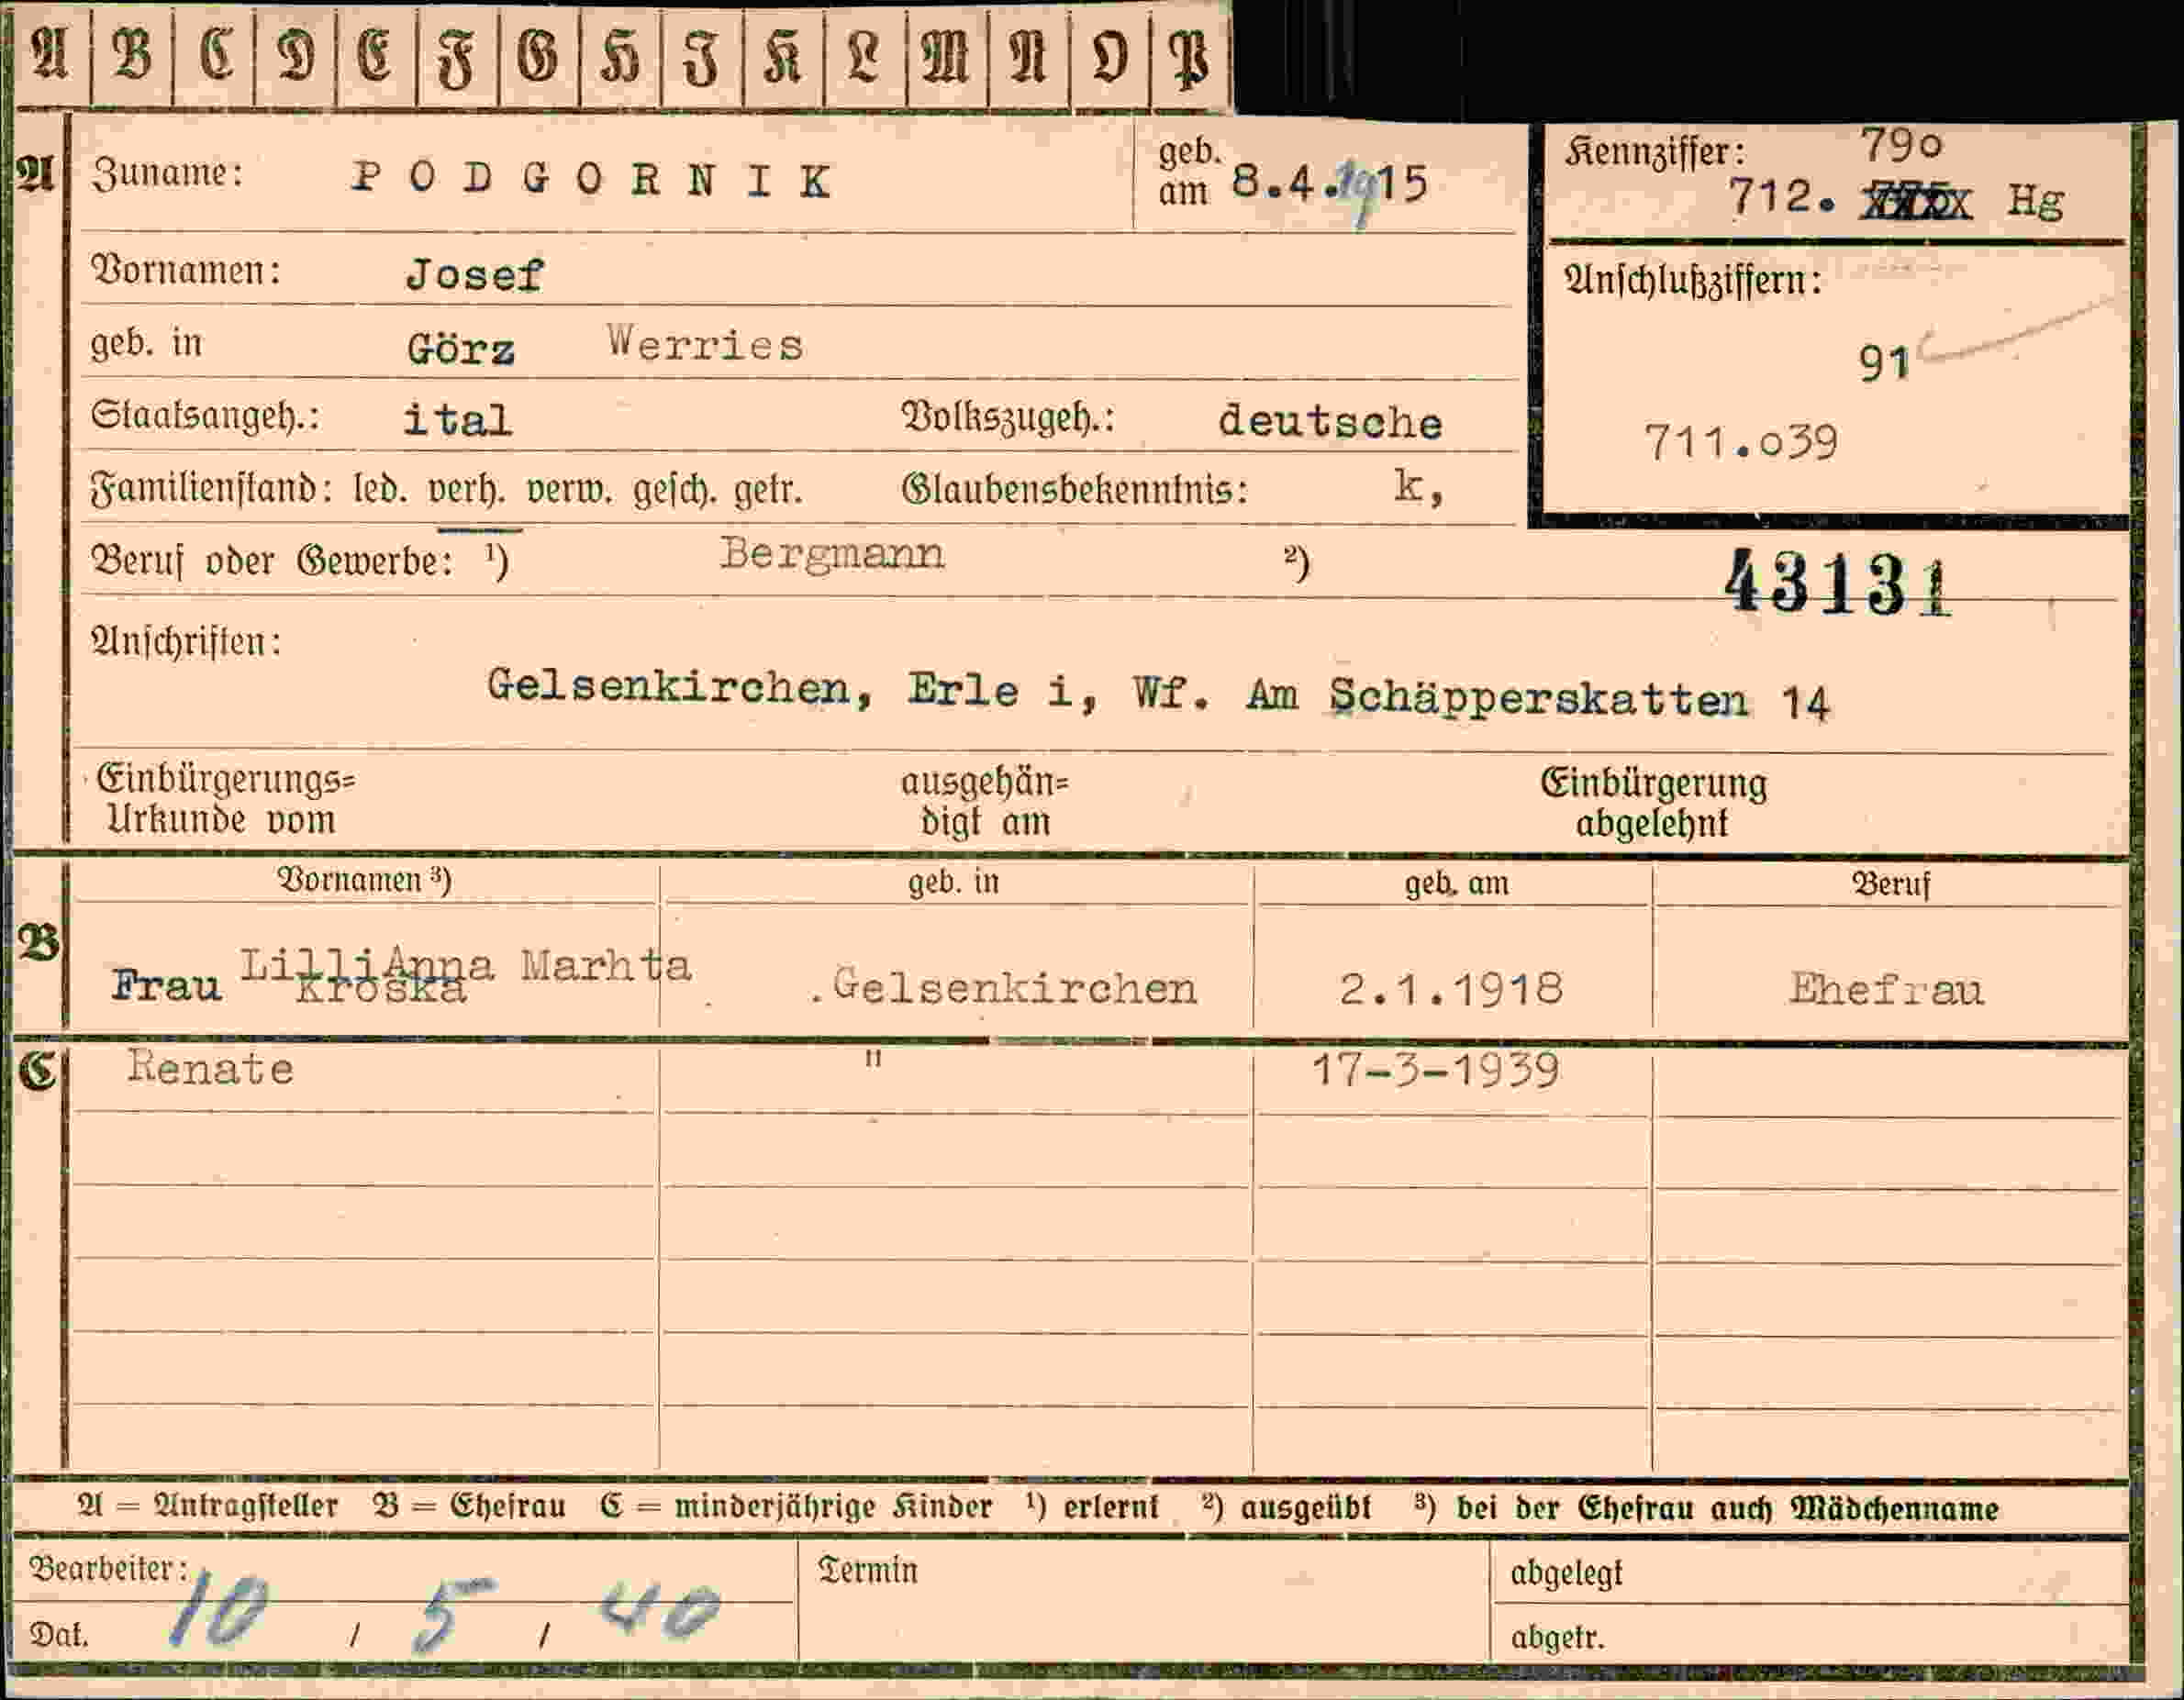Click the index tab letter 'K'
The height and width of the screenshot is (1700, 2184).
[x=783, y=56]
